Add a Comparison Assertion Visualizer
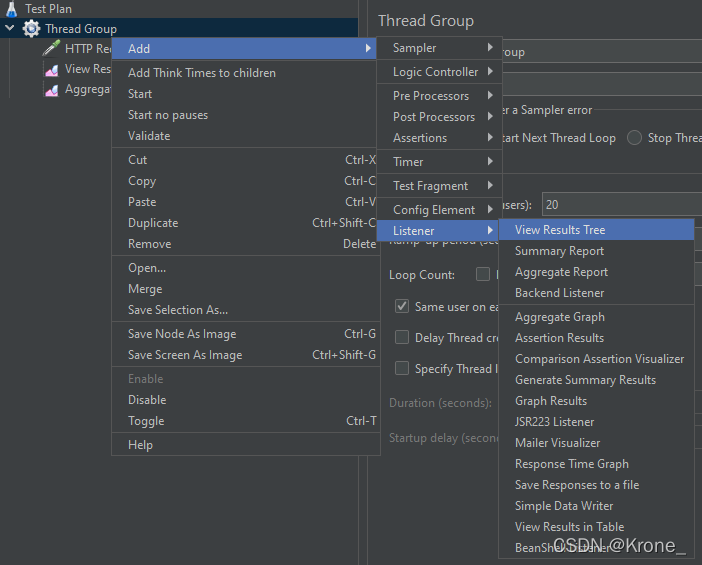The height and width of the screenshot is (565, 702). [x=596, y=359]
